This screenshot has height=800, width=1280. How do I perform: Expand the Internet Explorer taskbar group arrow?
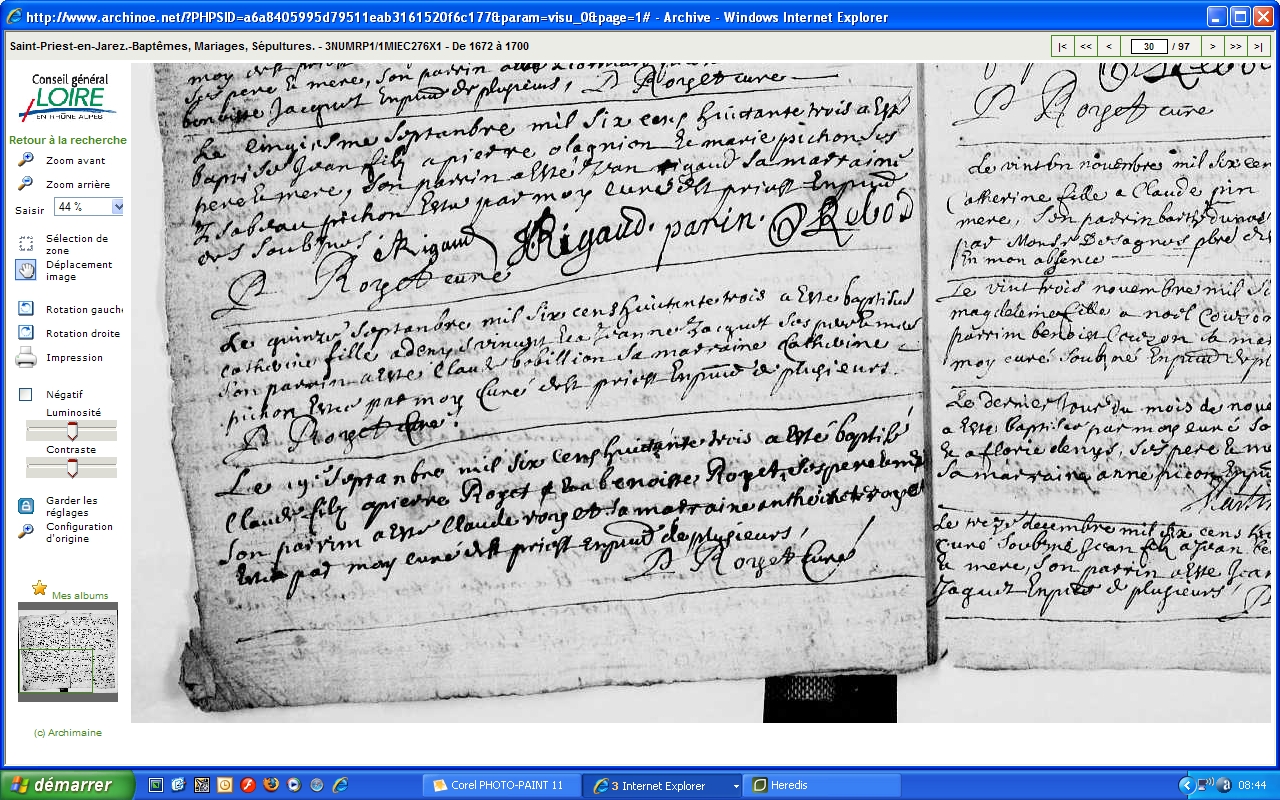(736, 786)
